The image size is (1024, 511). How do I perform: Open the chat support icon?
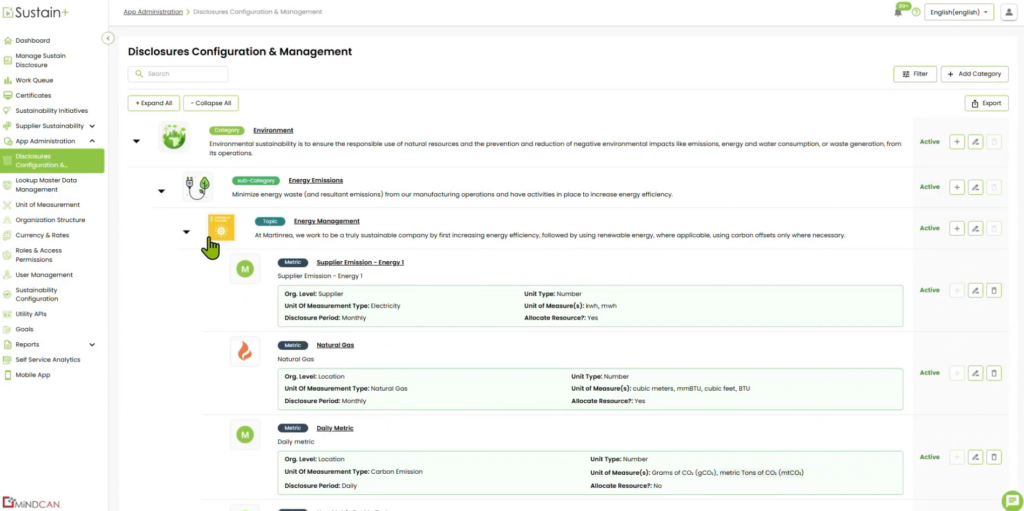[1010, 499]
